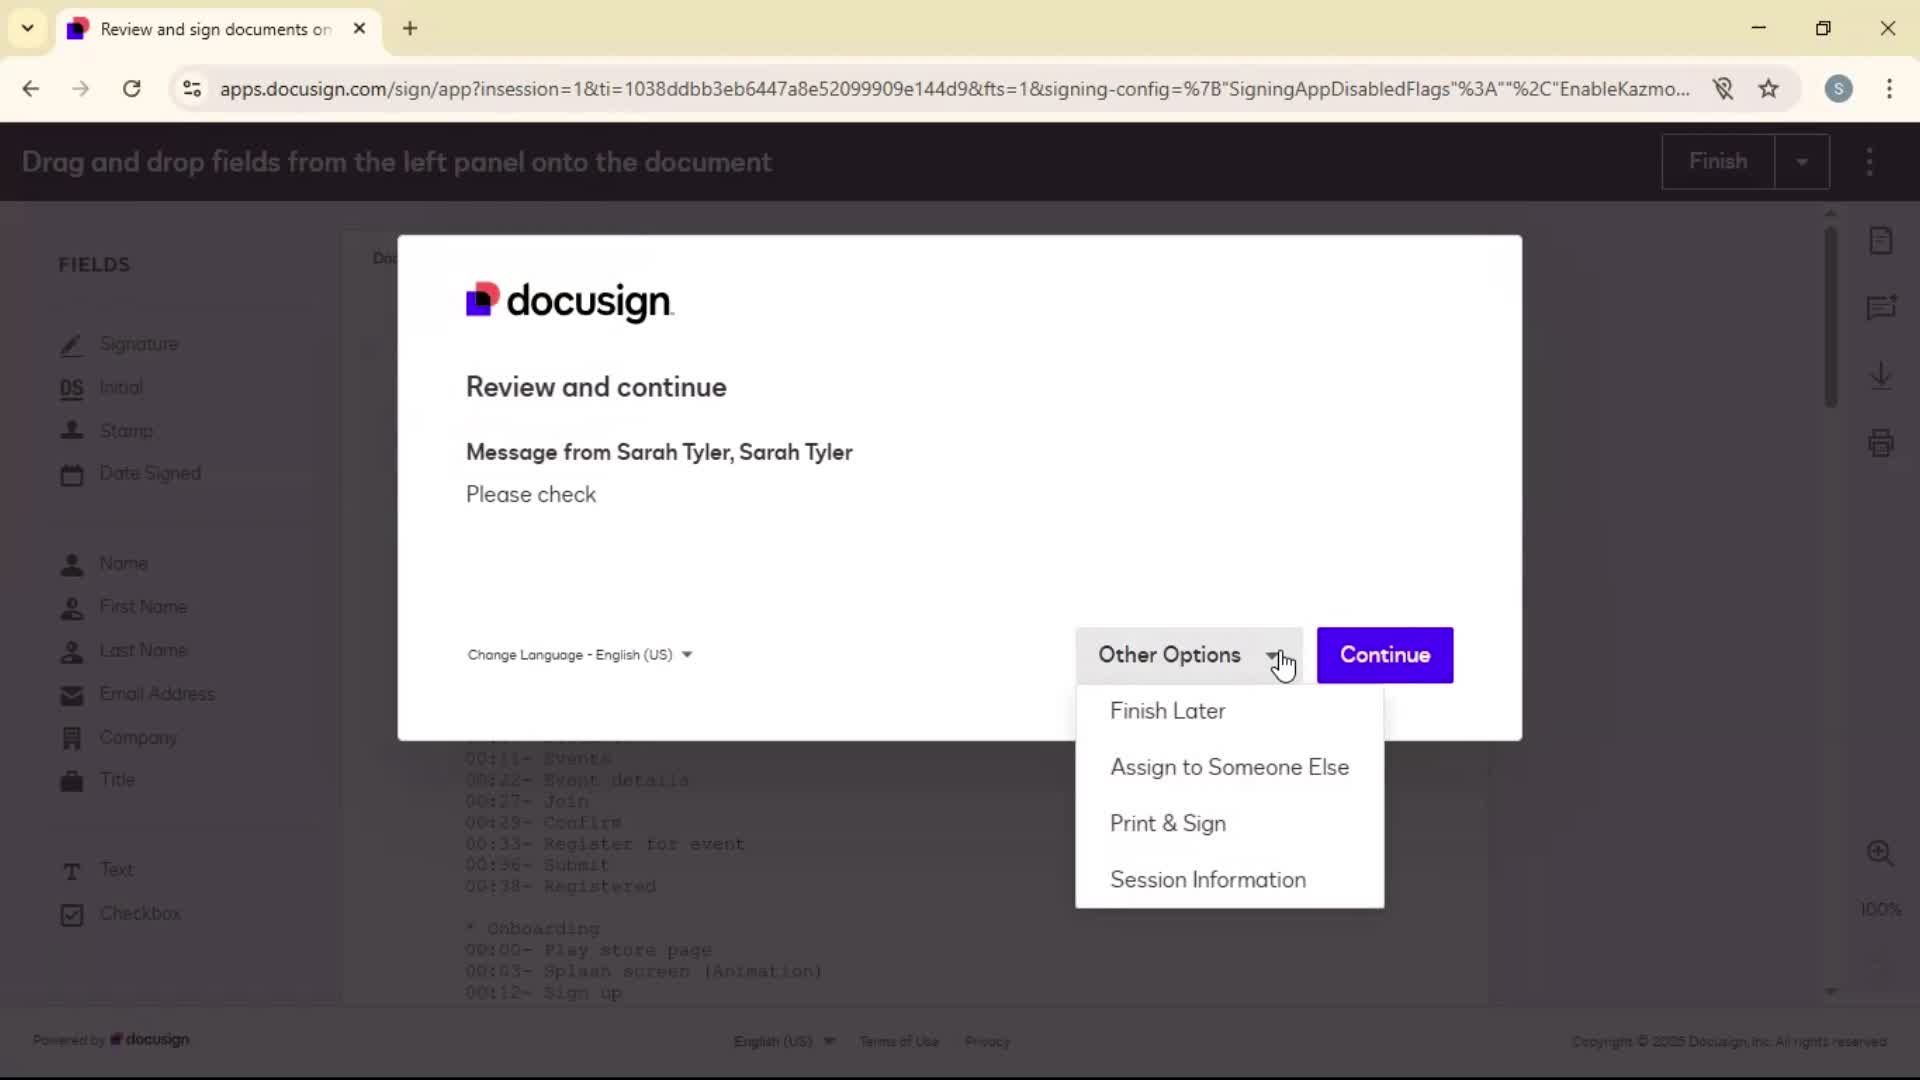1920x1080 pixels.
Task: Select Assign to Someone Else
Action: 1229,768
